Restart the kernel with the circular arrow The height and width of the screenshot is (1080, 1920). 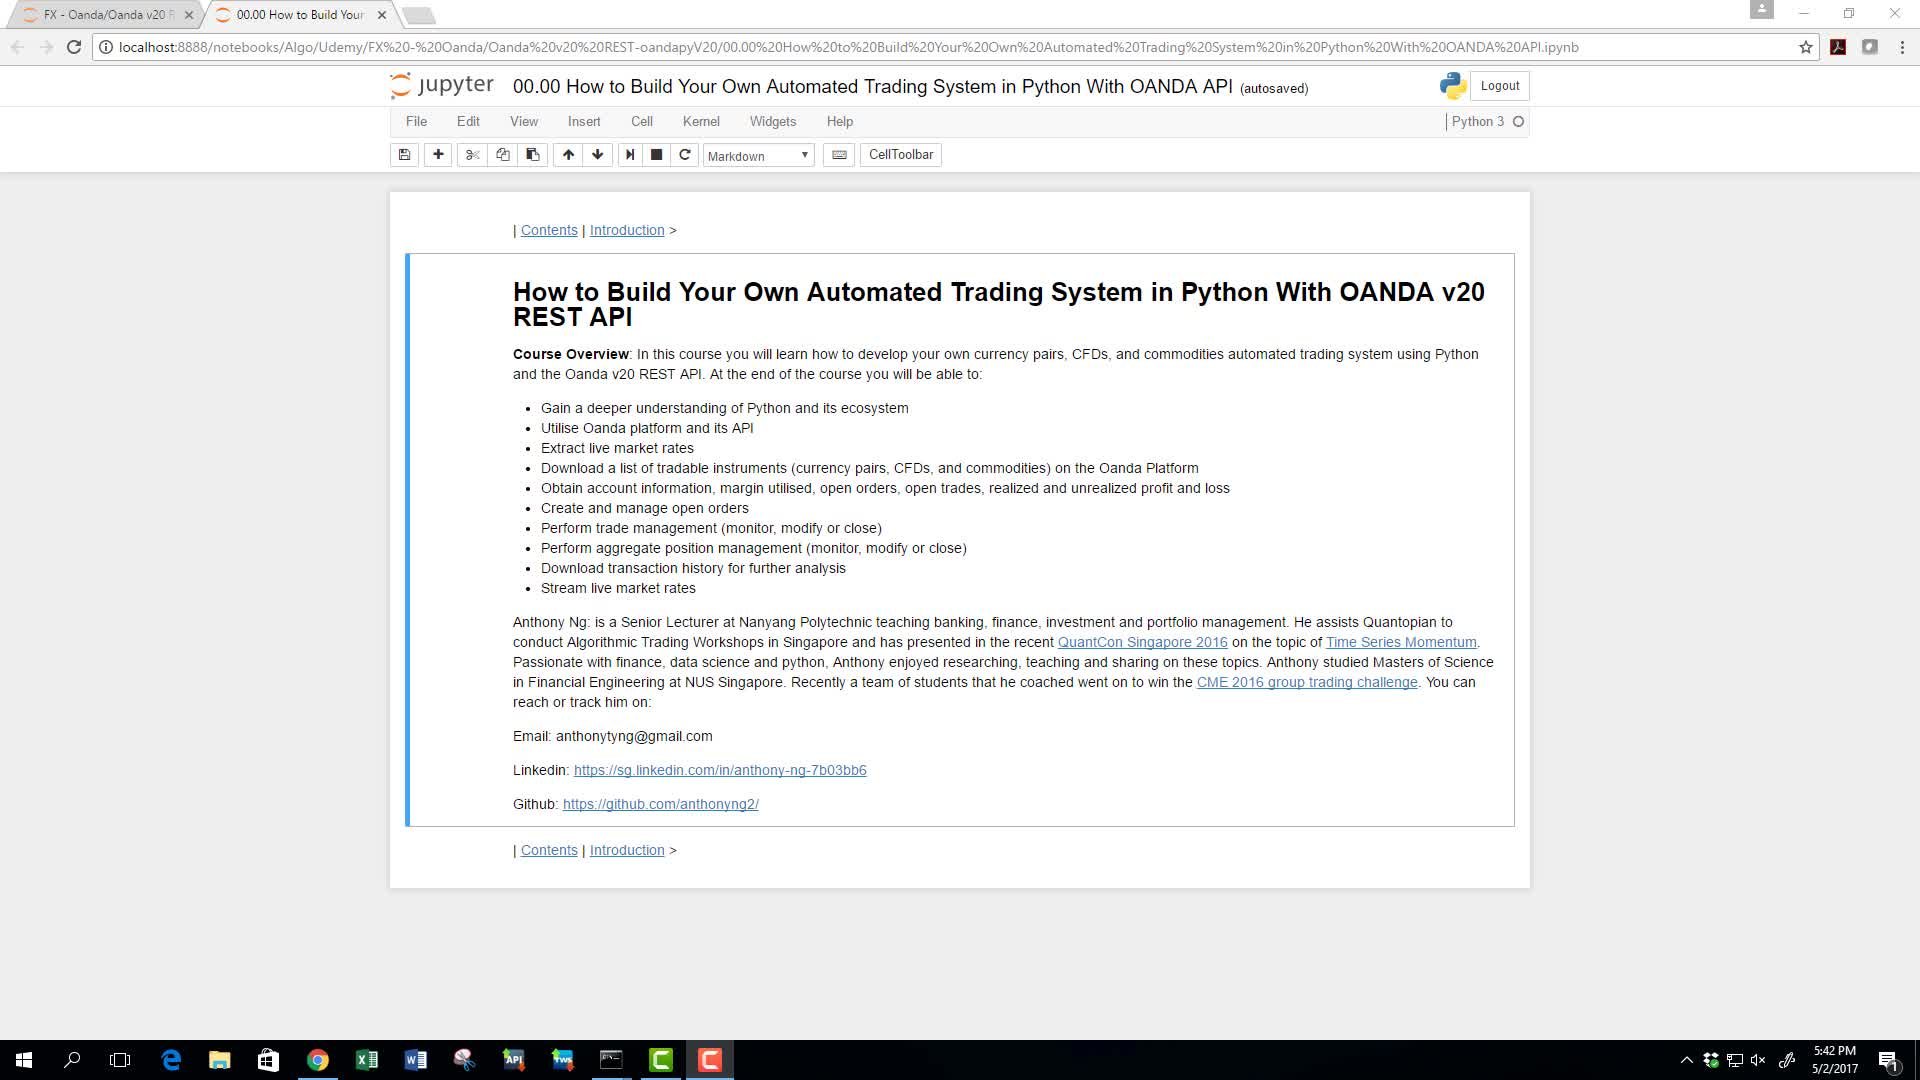pos(685,155)
